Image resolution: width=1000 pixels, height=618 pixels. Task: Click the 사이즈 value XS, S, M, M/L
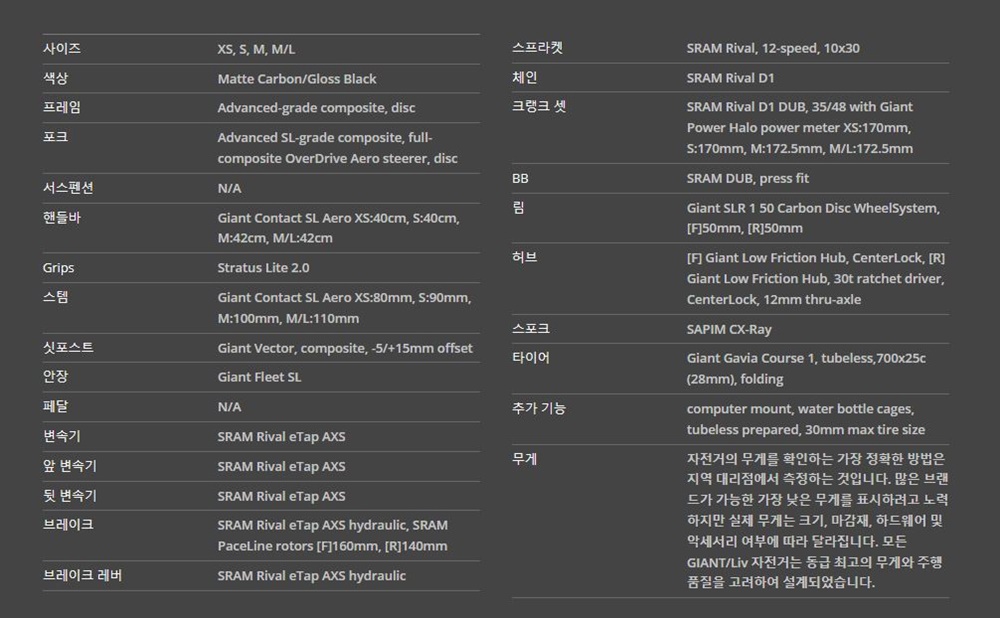tap(256, 49)
